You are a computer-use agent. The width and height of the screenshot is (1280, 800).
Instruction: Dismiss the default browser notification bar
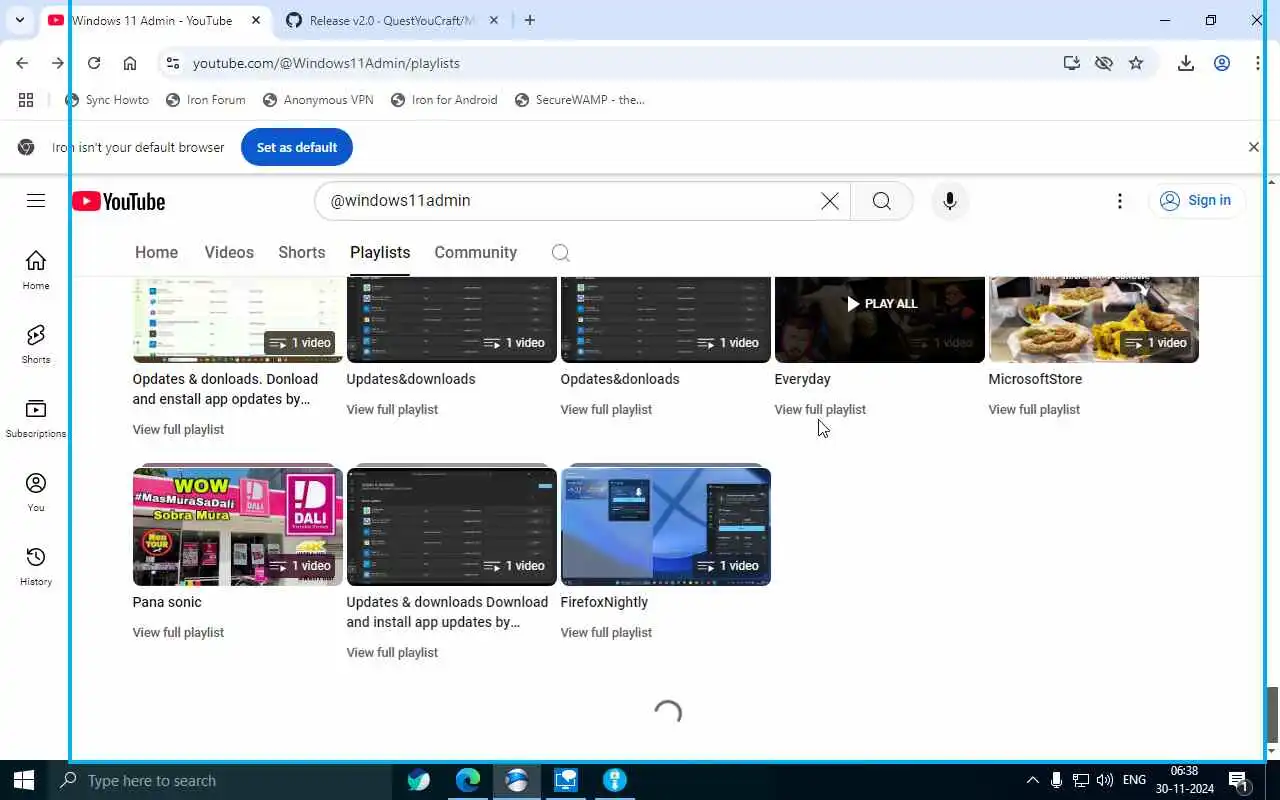point(1254,147)
